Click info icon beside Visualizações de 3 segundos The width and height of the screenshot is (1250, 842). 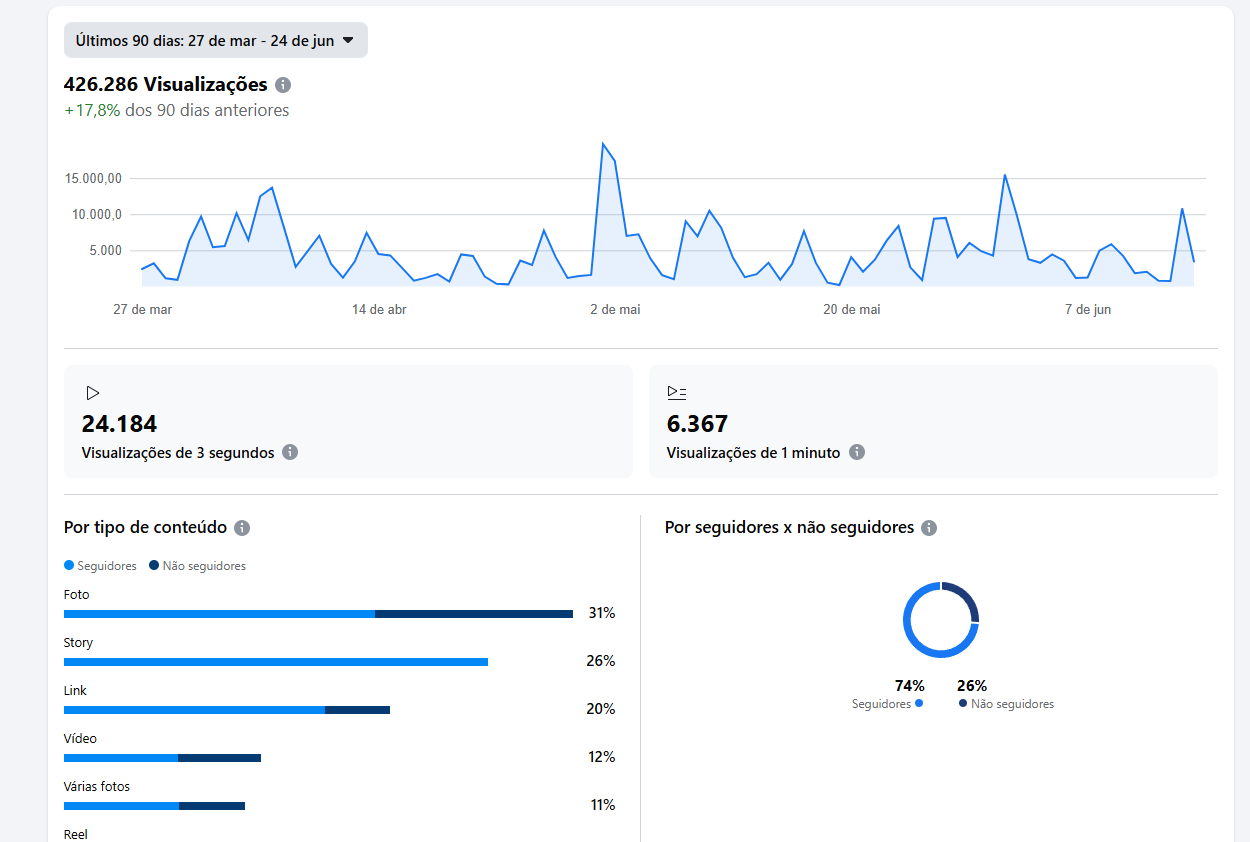pyautogui.click(x=290, y=452)
